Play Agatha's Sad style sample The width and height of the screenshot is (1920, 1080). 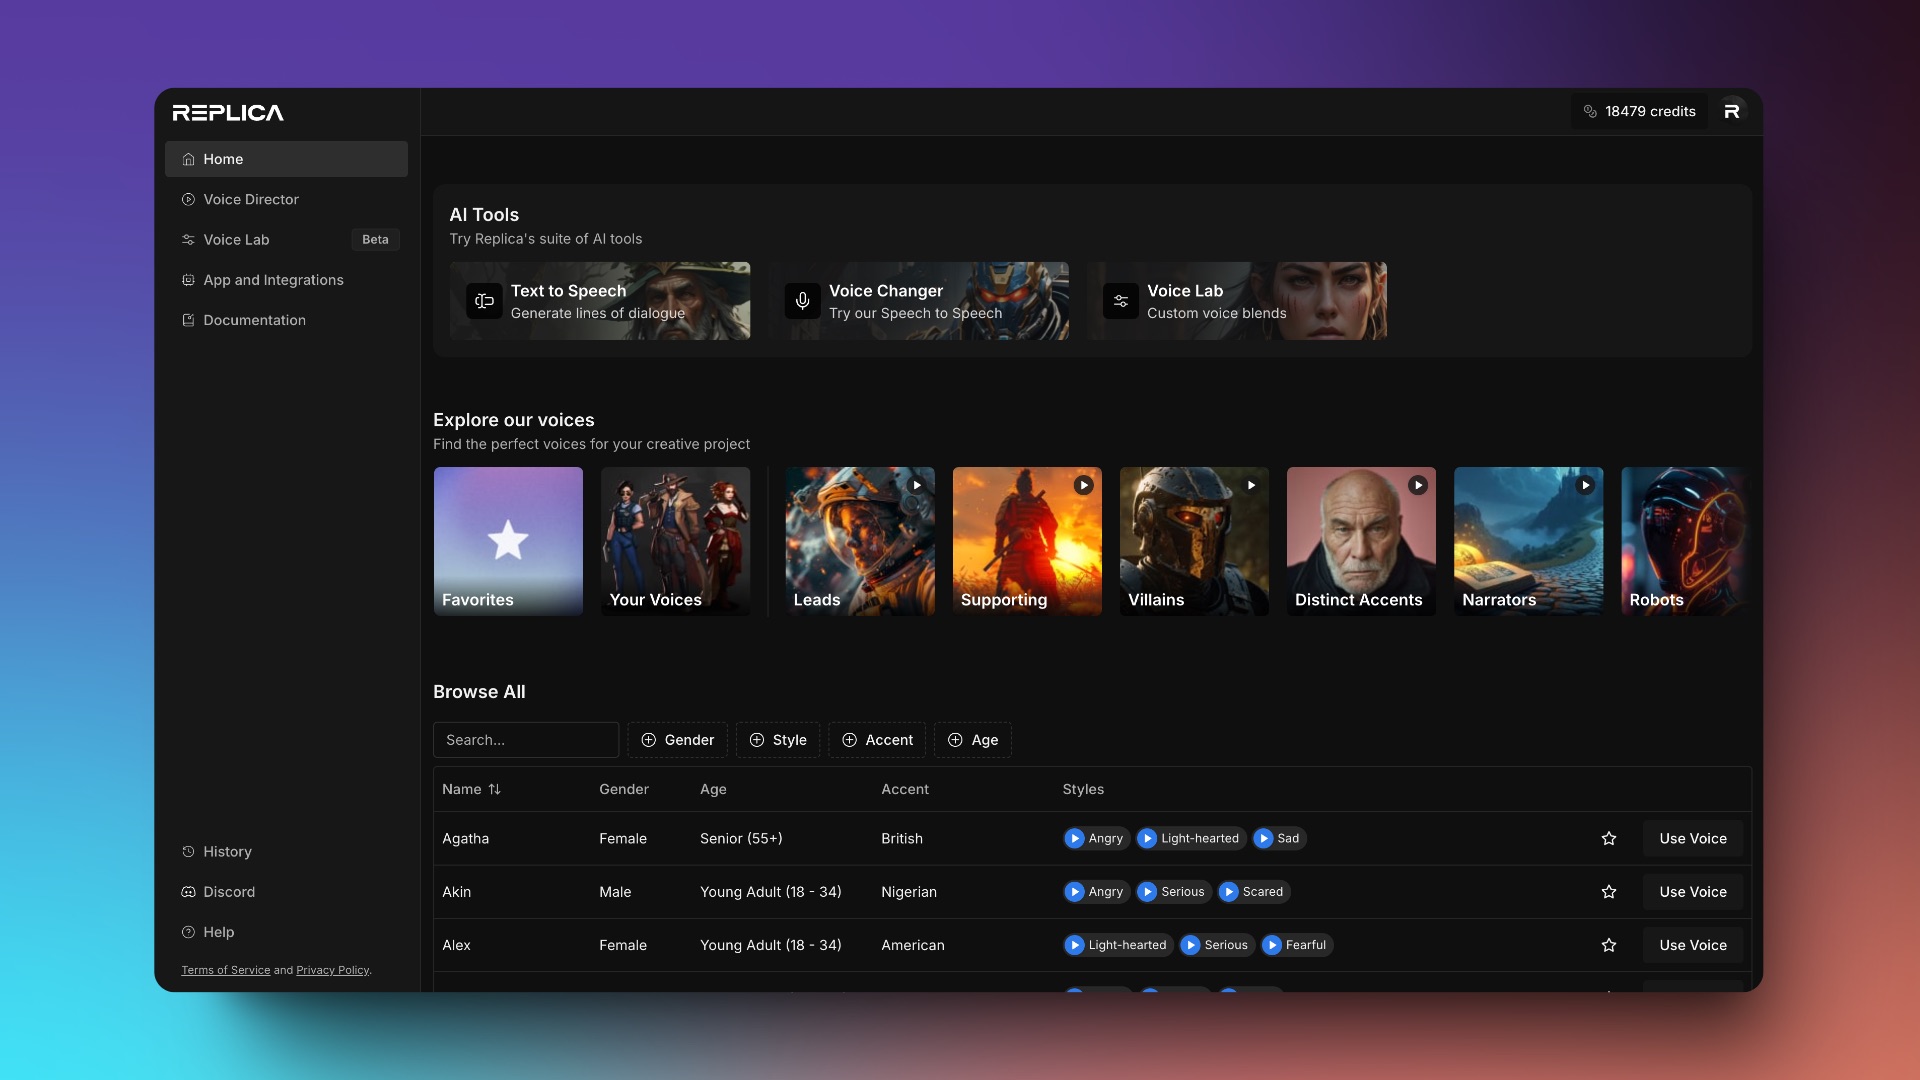[1279, 839]
